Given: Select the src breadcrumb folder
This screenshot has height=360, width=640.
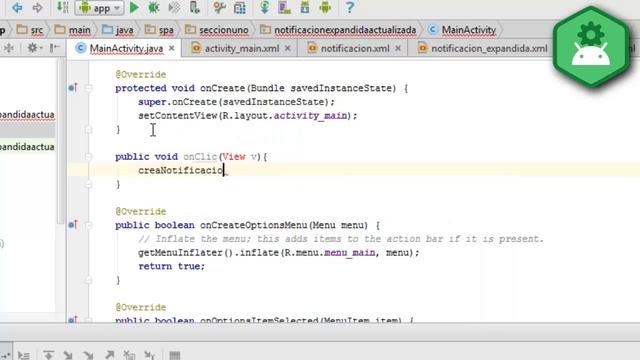Looking at the screenshot, I should [x=30, y=30].
